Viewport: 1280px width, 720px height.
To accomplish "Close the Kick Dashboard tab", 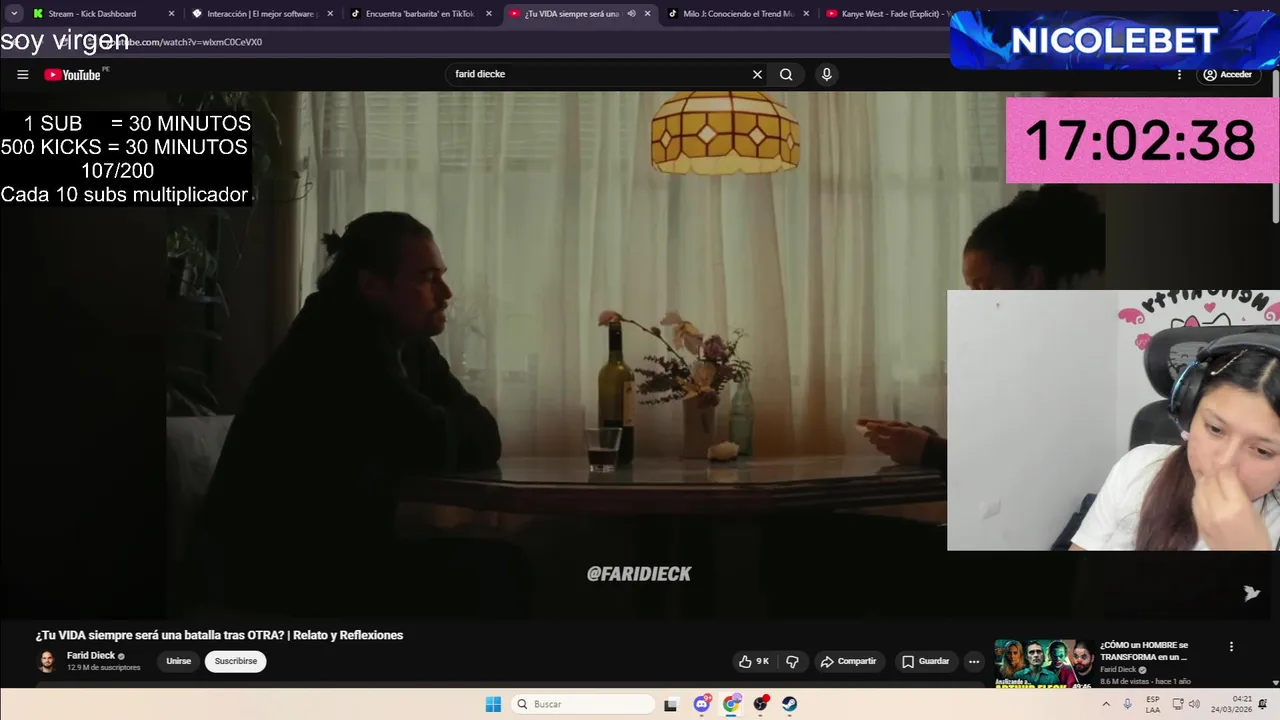I will 171,14.
